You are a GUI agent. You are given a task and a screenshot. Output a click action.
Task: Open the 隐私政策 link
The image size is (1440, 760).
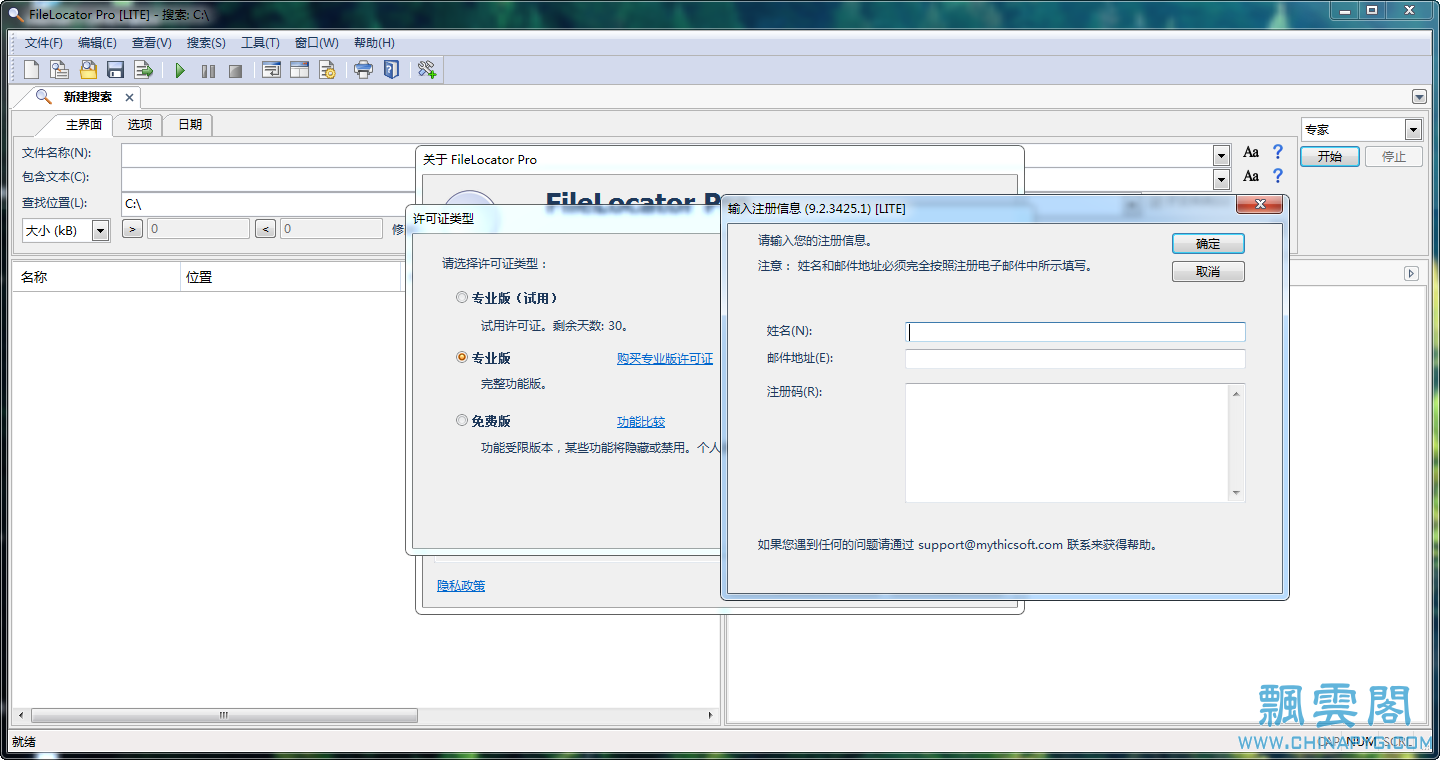click(x=461, y=585)
